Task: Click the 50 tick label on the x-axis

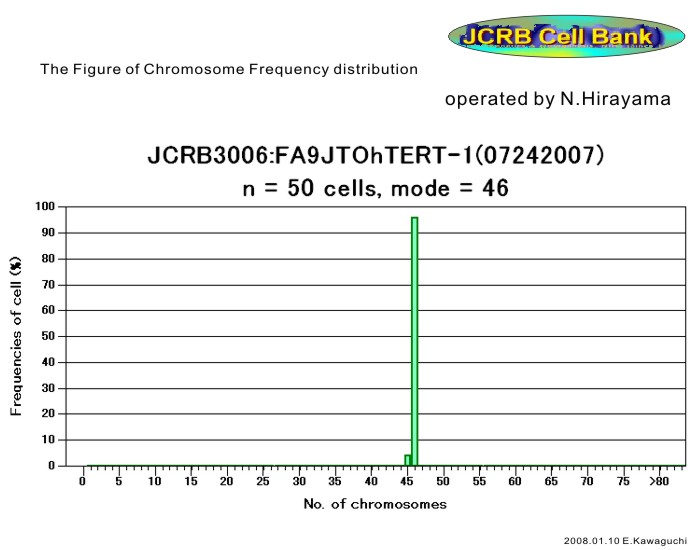Action: click(x=443, y=481)
